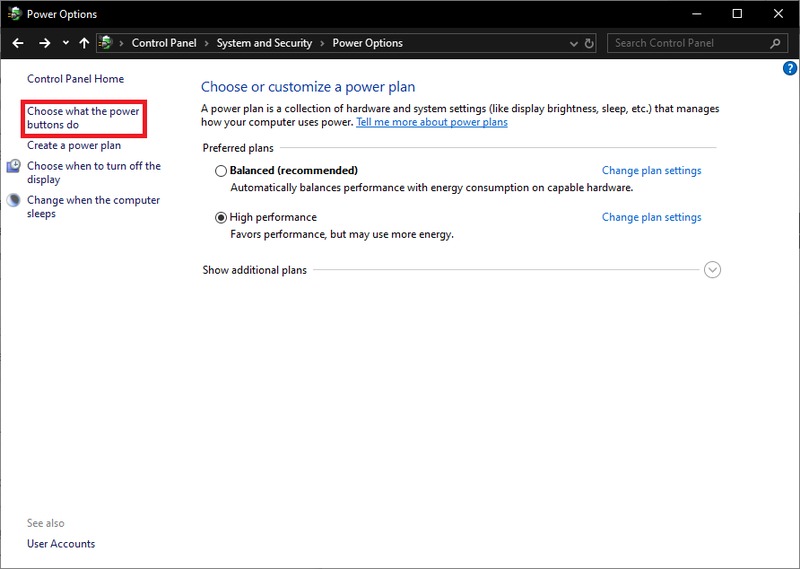Viewport: 800px width, 569px height.
Task: Open the recent locations dropdown arrow
Action: [x=66, y=43]
